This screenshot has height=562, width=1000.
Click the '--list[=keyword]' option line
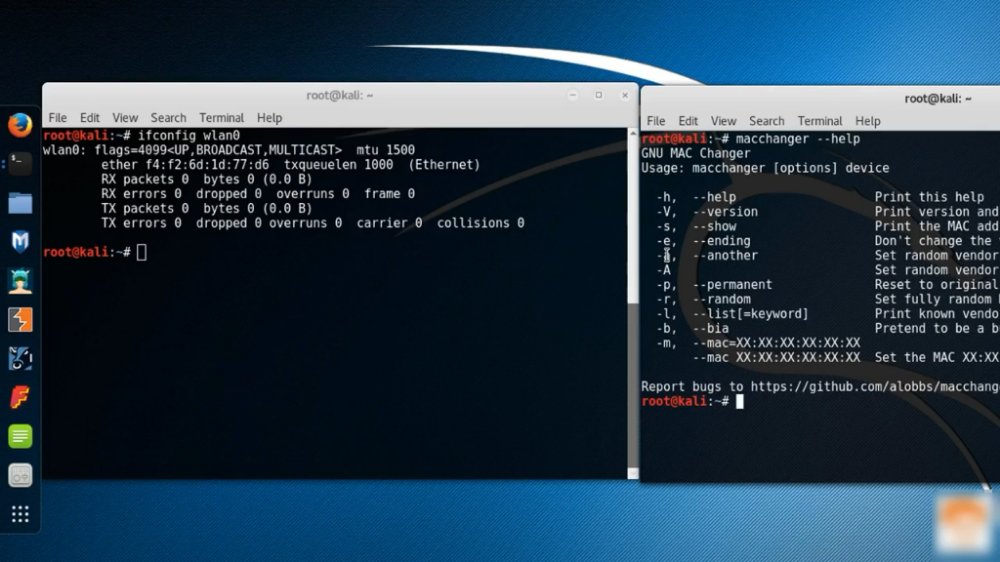tap(828, 314)
